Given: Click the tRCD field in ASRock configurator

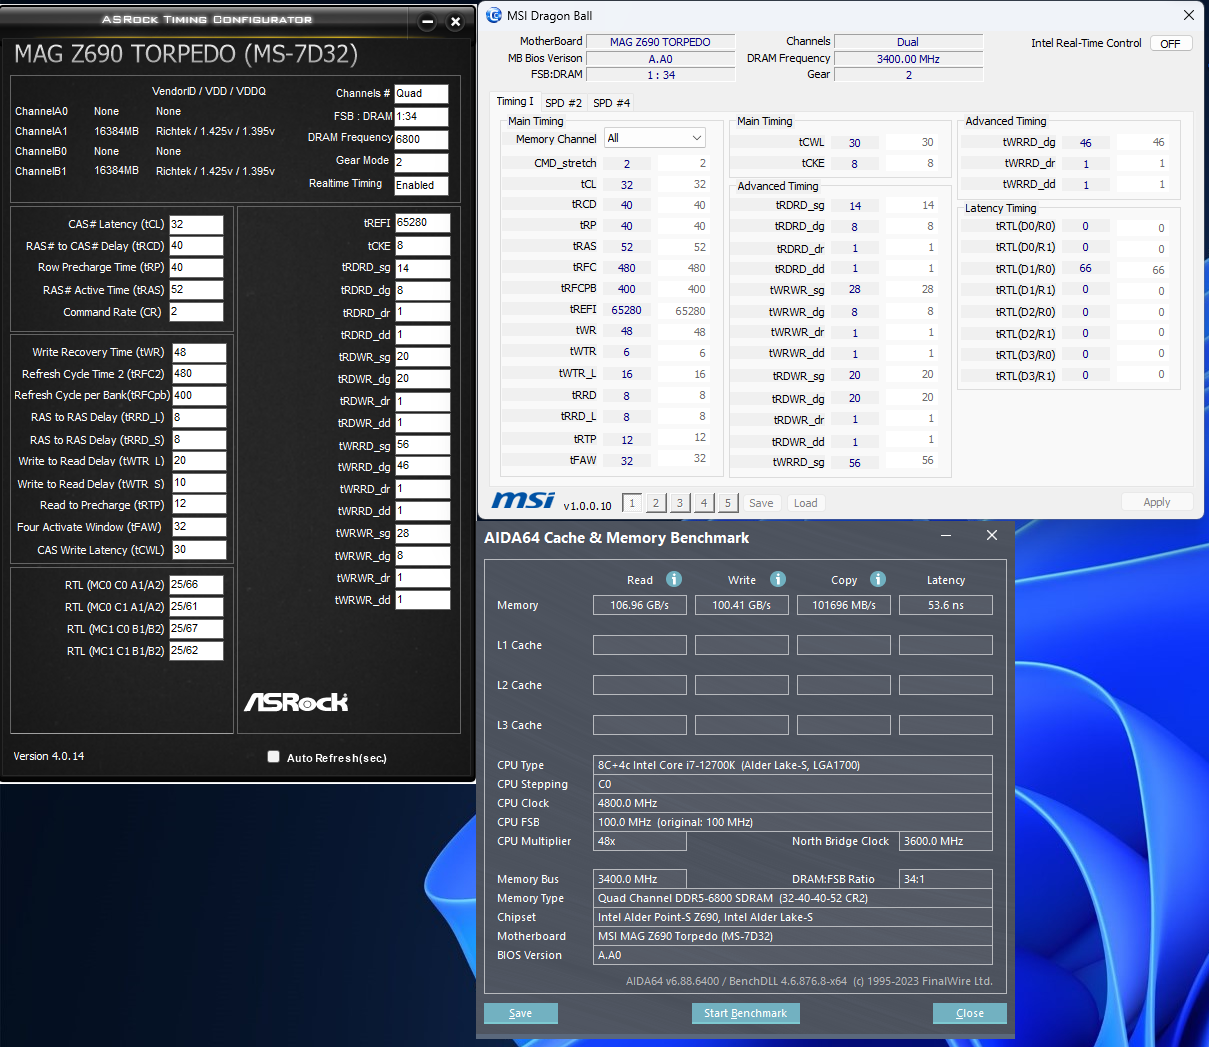Looking at the screenshot, I should 196,246.
